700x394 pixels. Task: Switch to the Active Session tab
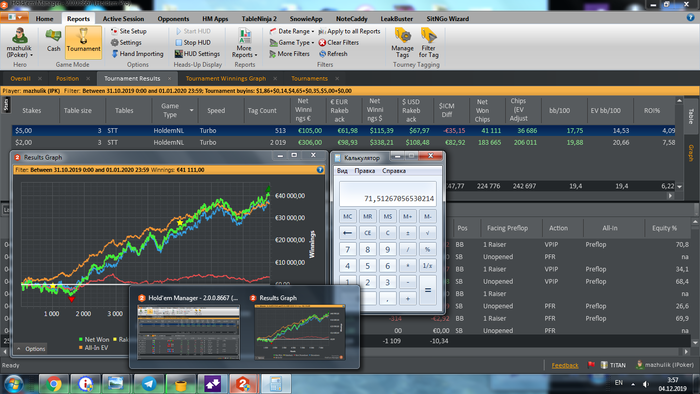123,19
